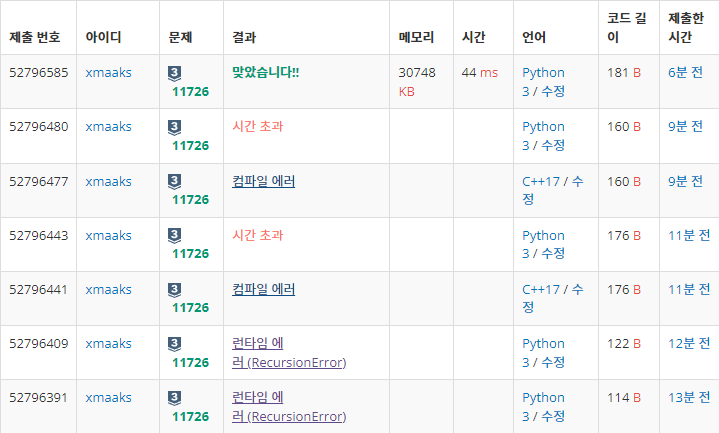The height and width of the screenshot is (433, 719).
Task: View compile error details for submission 52796441
Action: (x=264, y=289)
